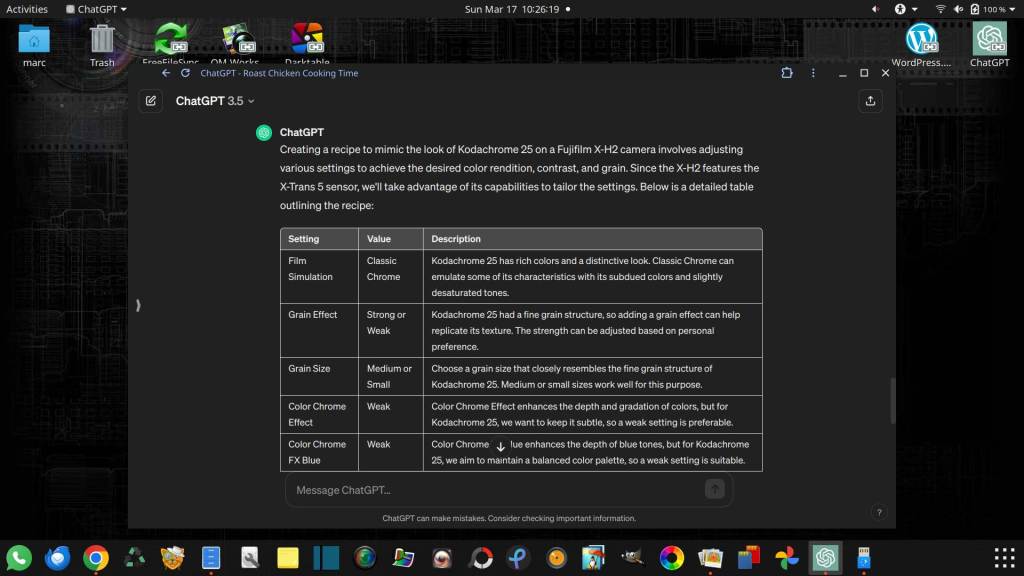Click the share conversation icon
This screenshot has width=1024, height=576.
coord(871,101)
